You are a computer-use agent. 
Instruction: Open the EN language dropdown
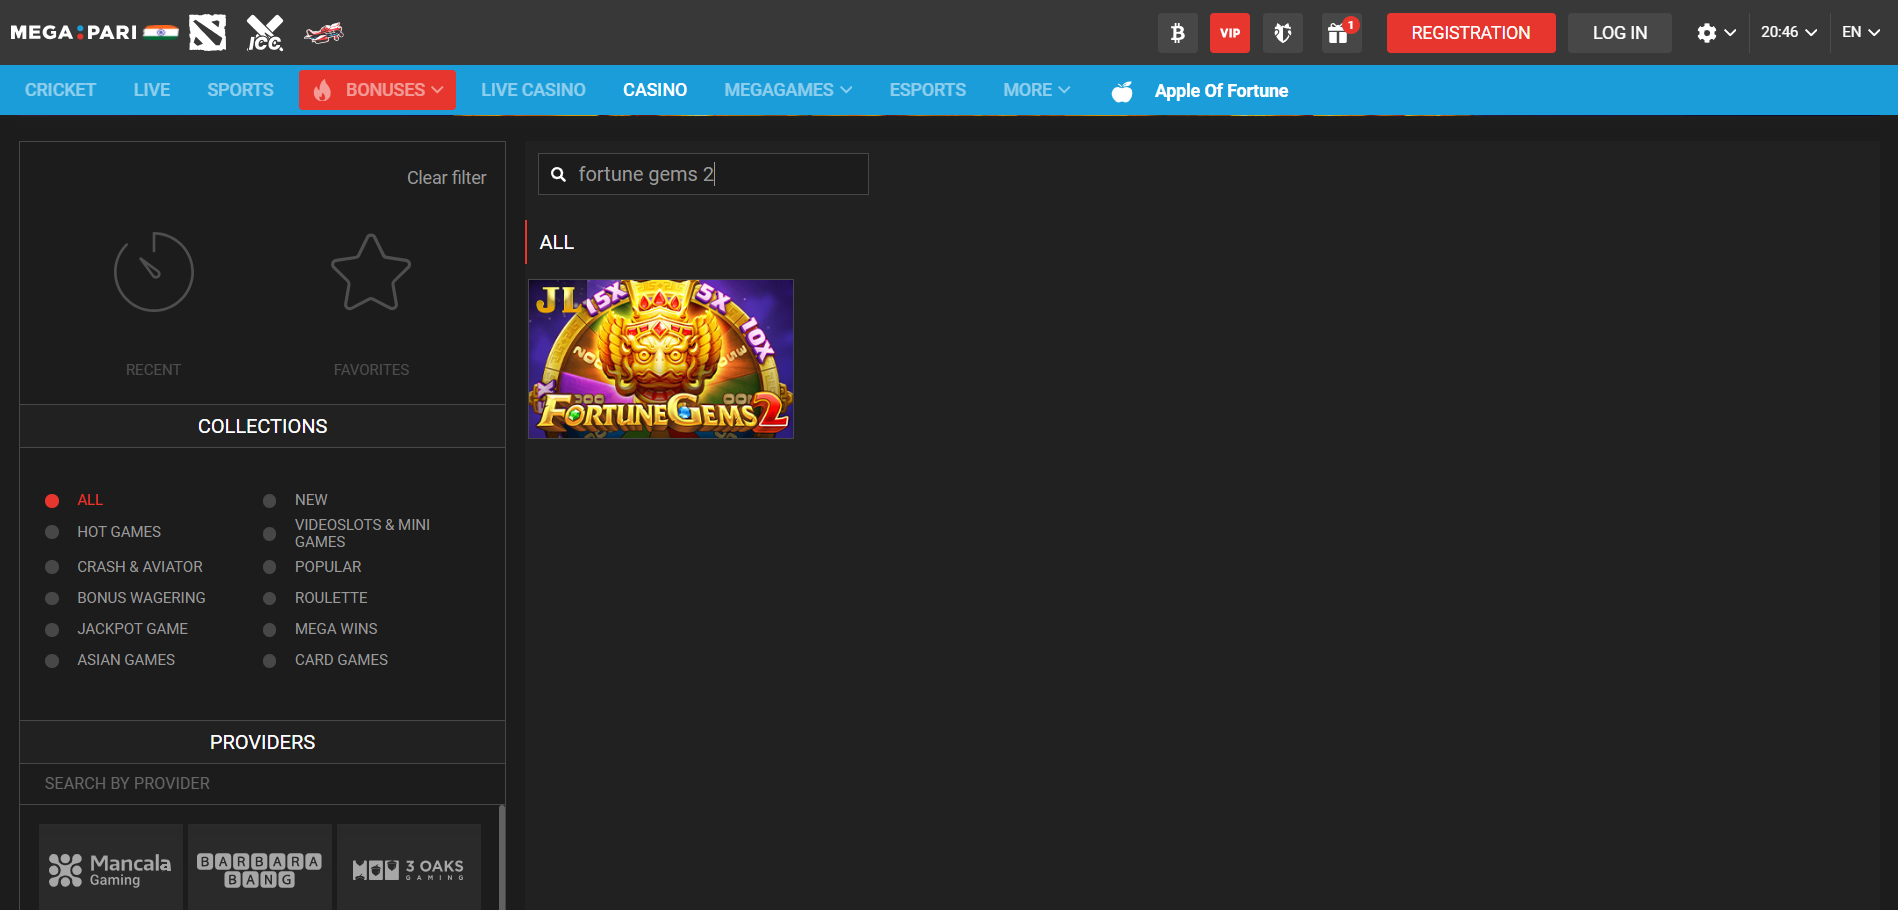[1860, 32]
